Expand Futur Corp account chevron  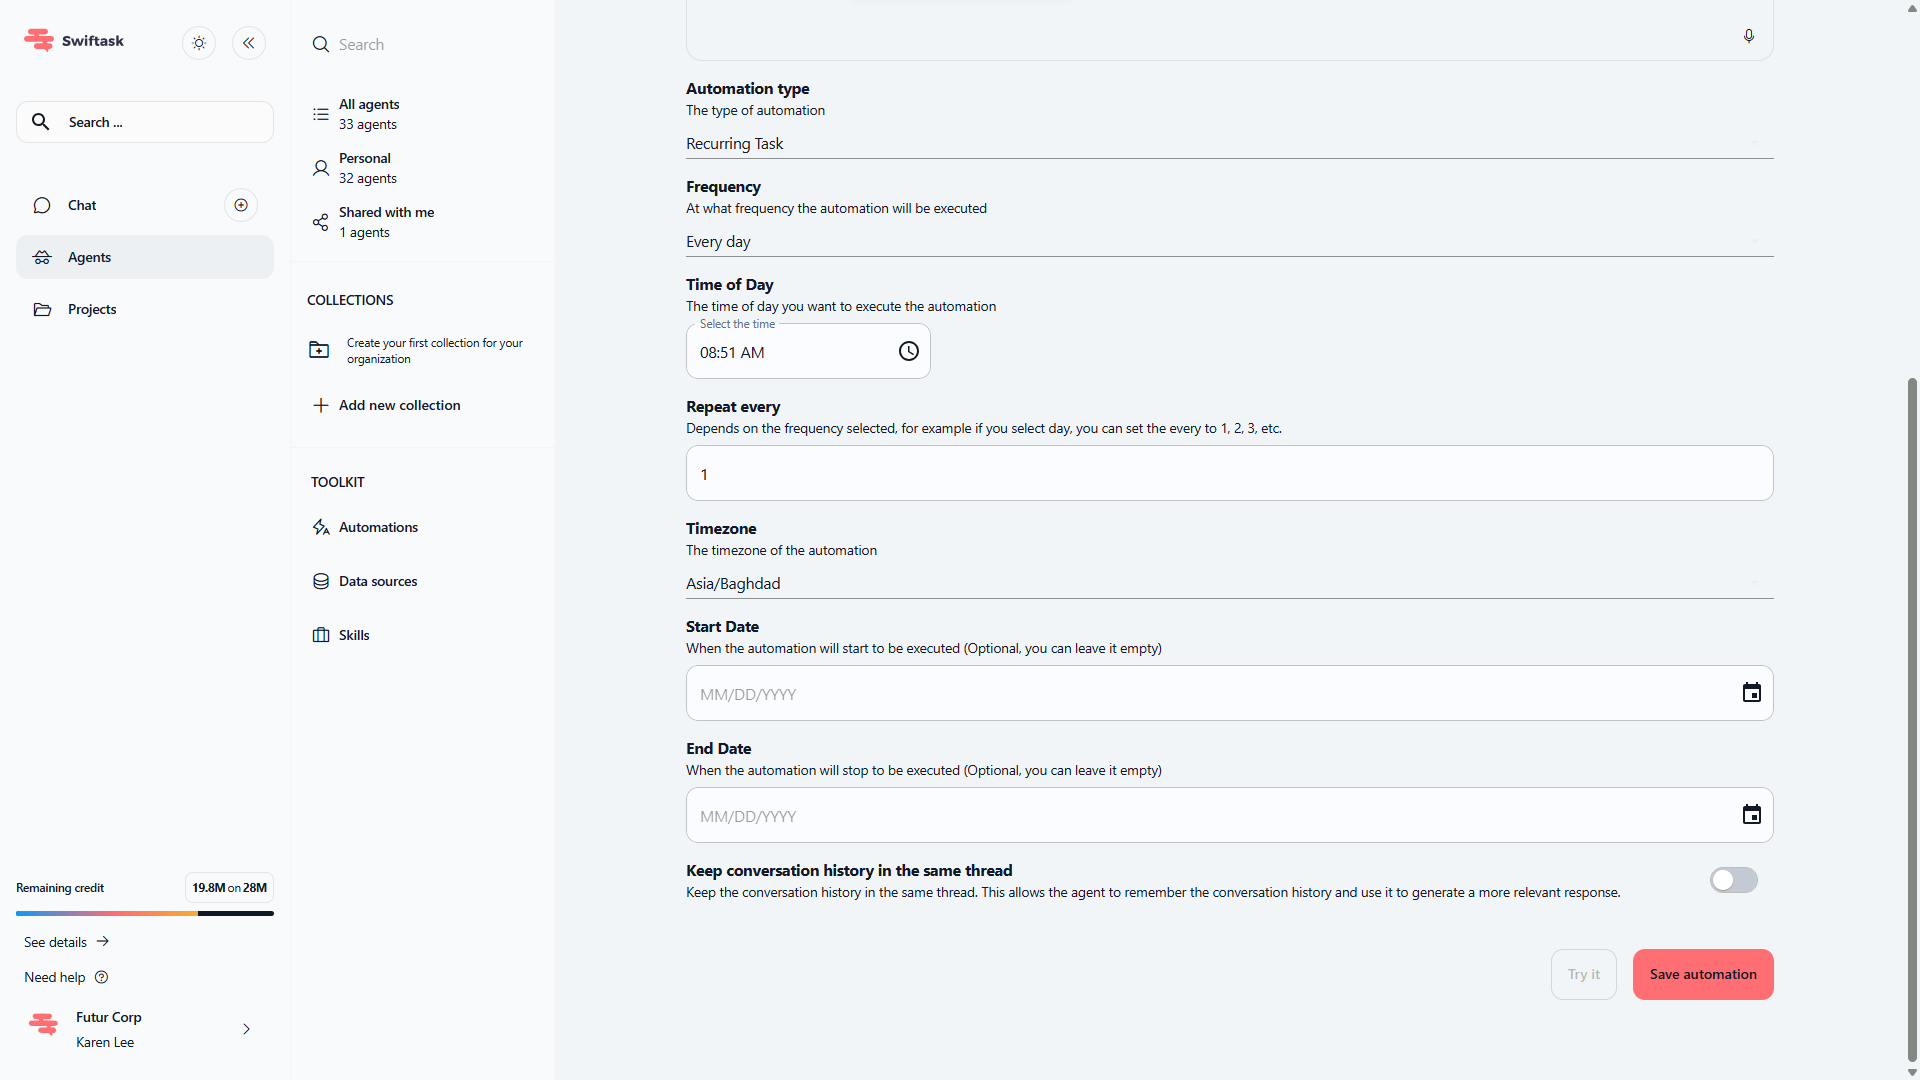(x=246, y=1029)
